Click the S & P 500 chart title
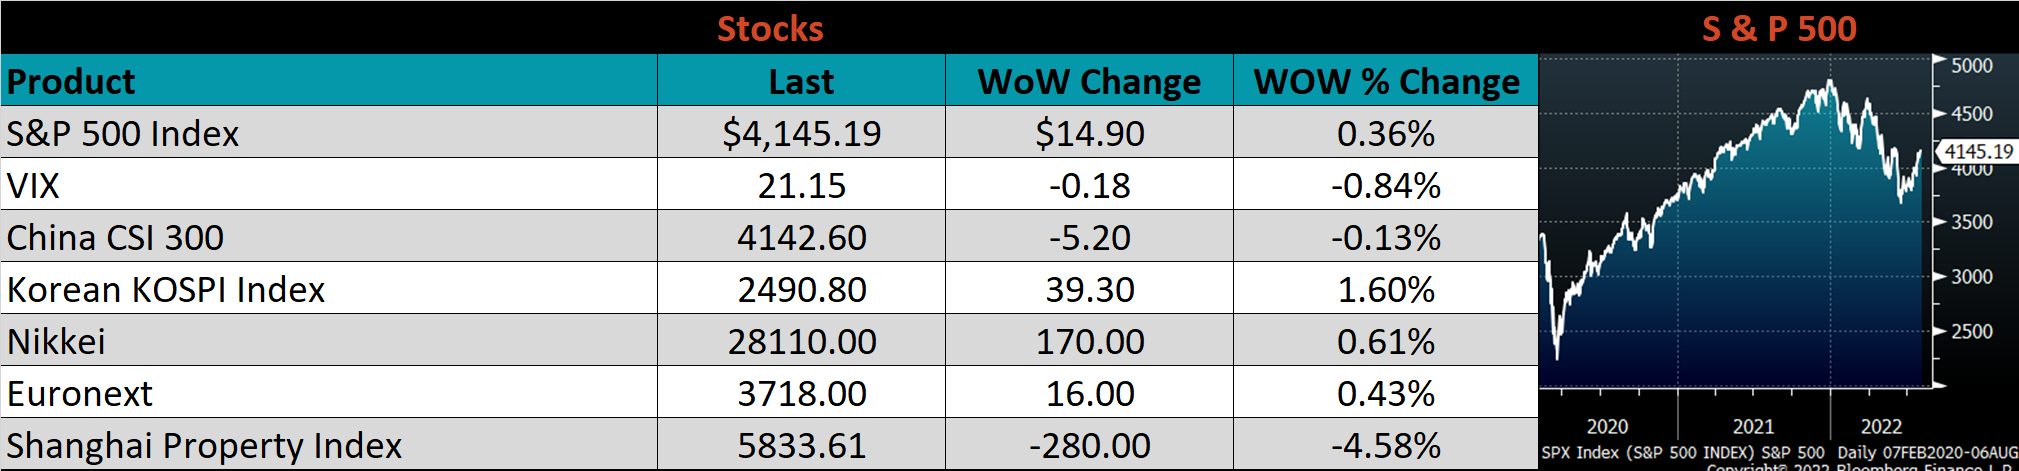This screenshot has height=471, width=2019. (1779, 28)
